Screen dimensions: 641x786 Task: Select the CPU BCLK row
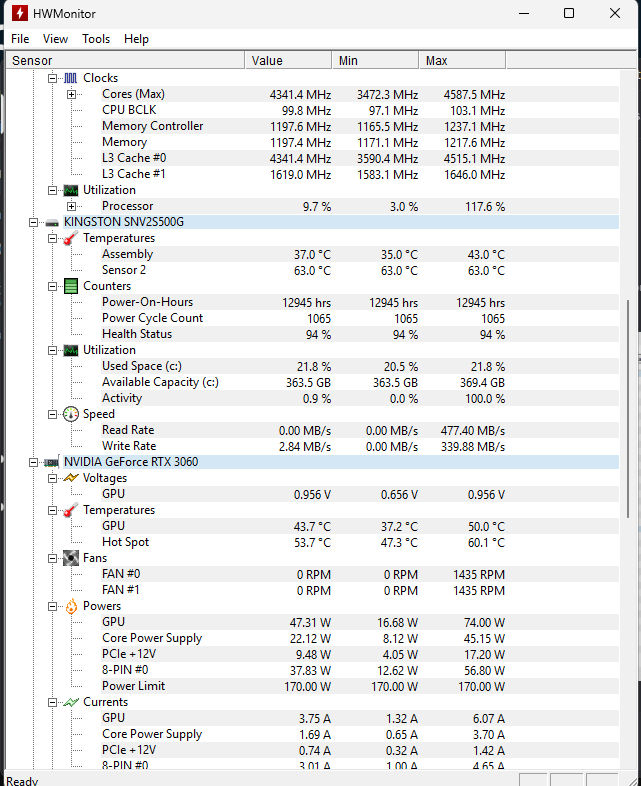(x=360, y=110)
